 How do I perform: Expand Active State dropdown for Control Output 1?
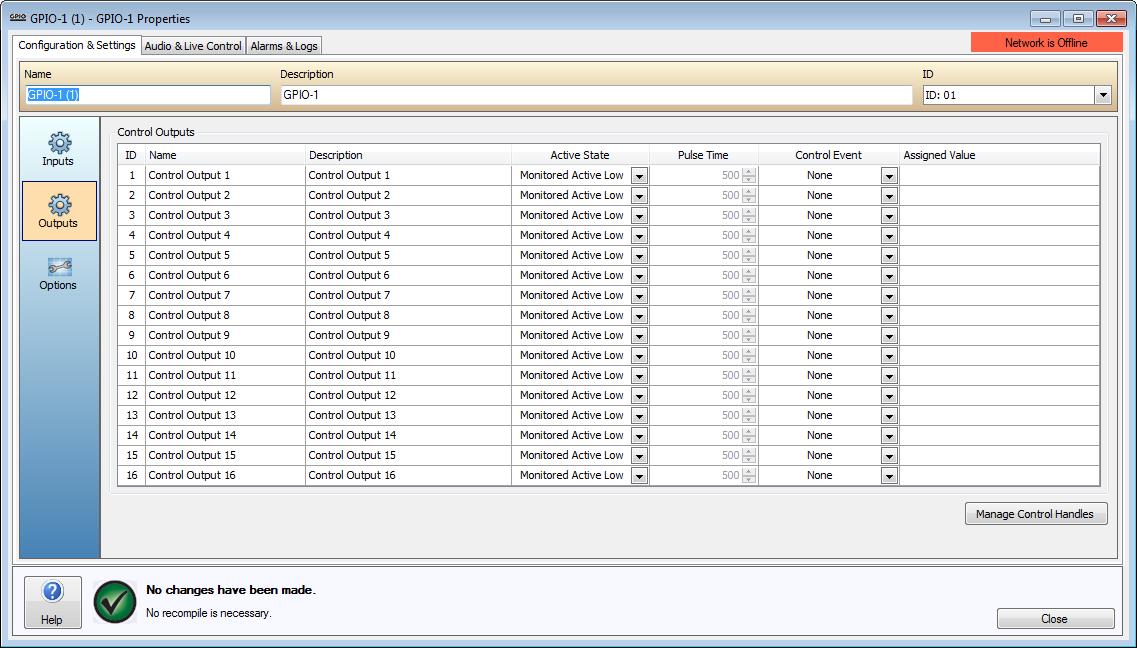(639, 176)
